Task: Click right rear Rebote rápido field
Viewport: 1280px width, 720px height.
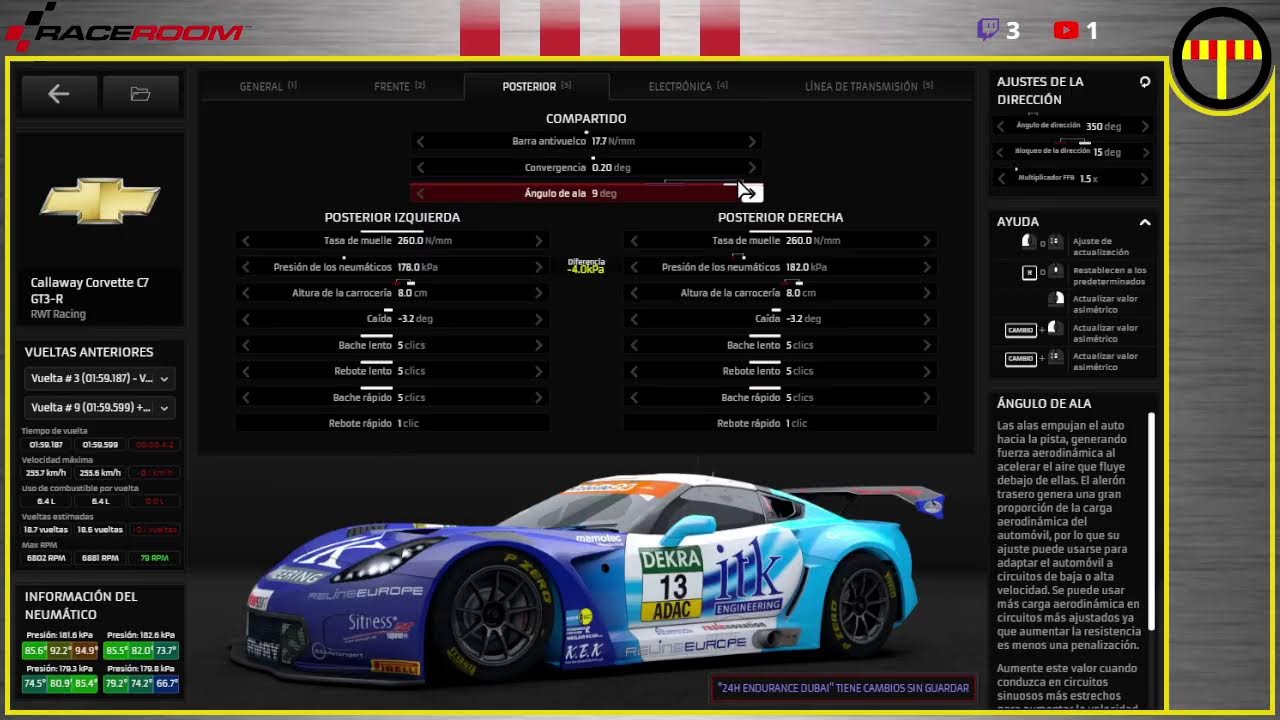Action: [x=780, y=423]
